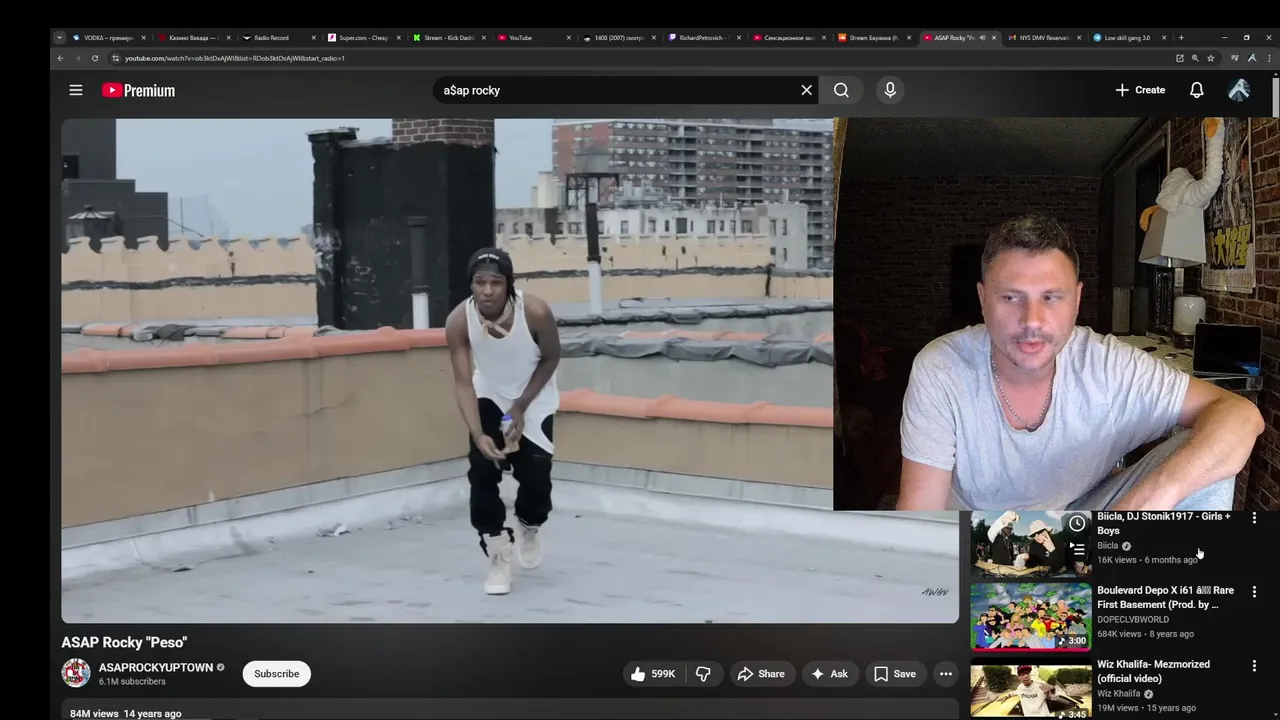Open options for Wiz Khalifa Mezmorized

[1254, 666]
